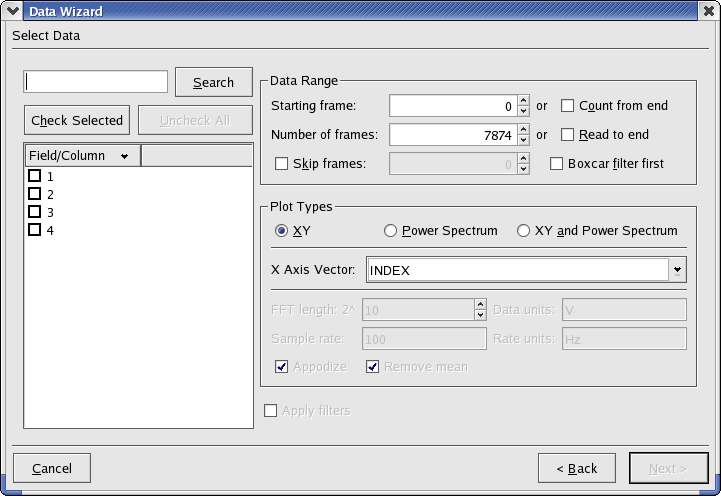Click the Rate units field
The image size is (721, 496).
(x=624, y=339)
